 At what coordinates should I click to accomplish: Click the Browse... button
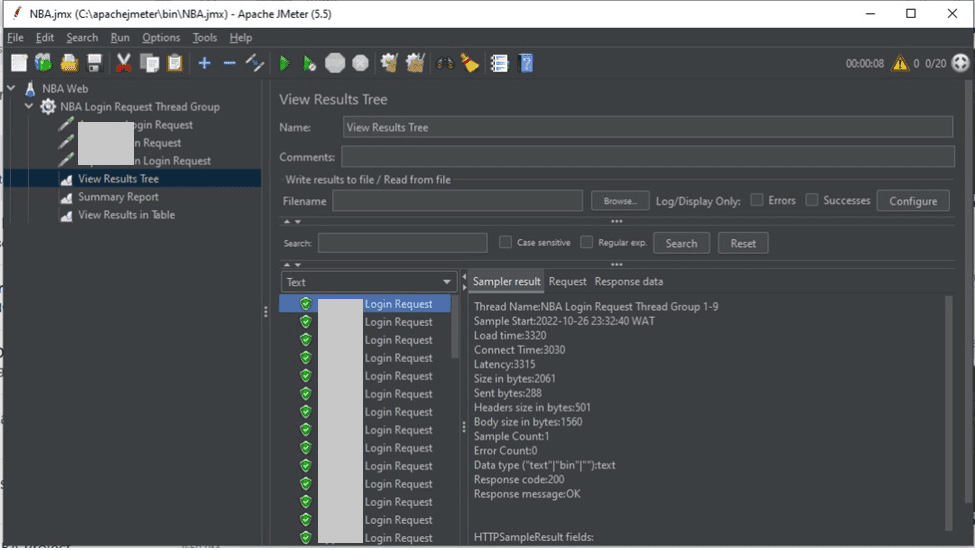(620, 201)
